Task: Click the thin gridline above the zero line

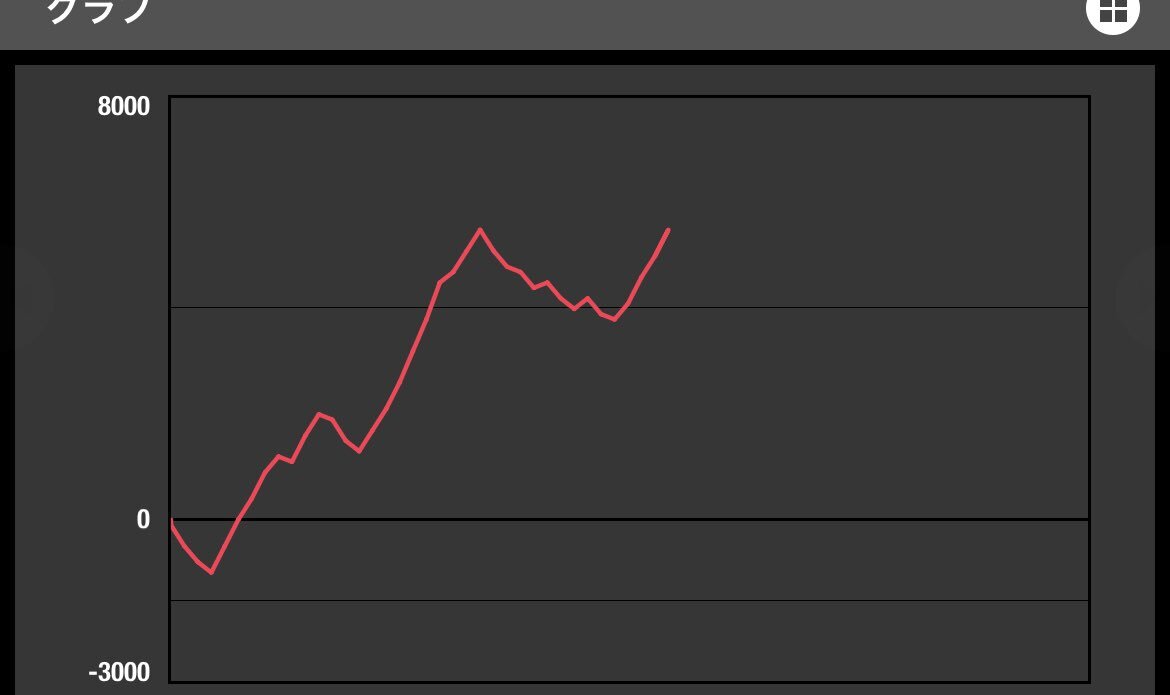Action: (630, 307)
